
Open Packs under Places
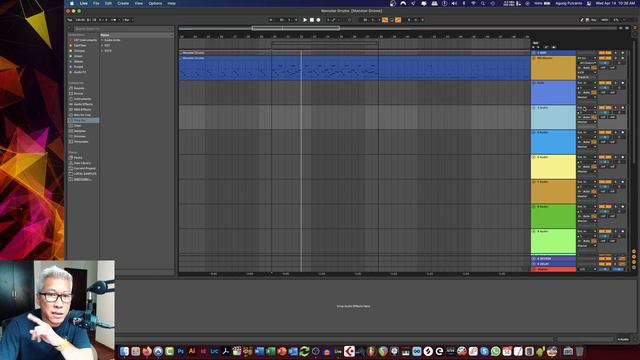click(78, 158)
